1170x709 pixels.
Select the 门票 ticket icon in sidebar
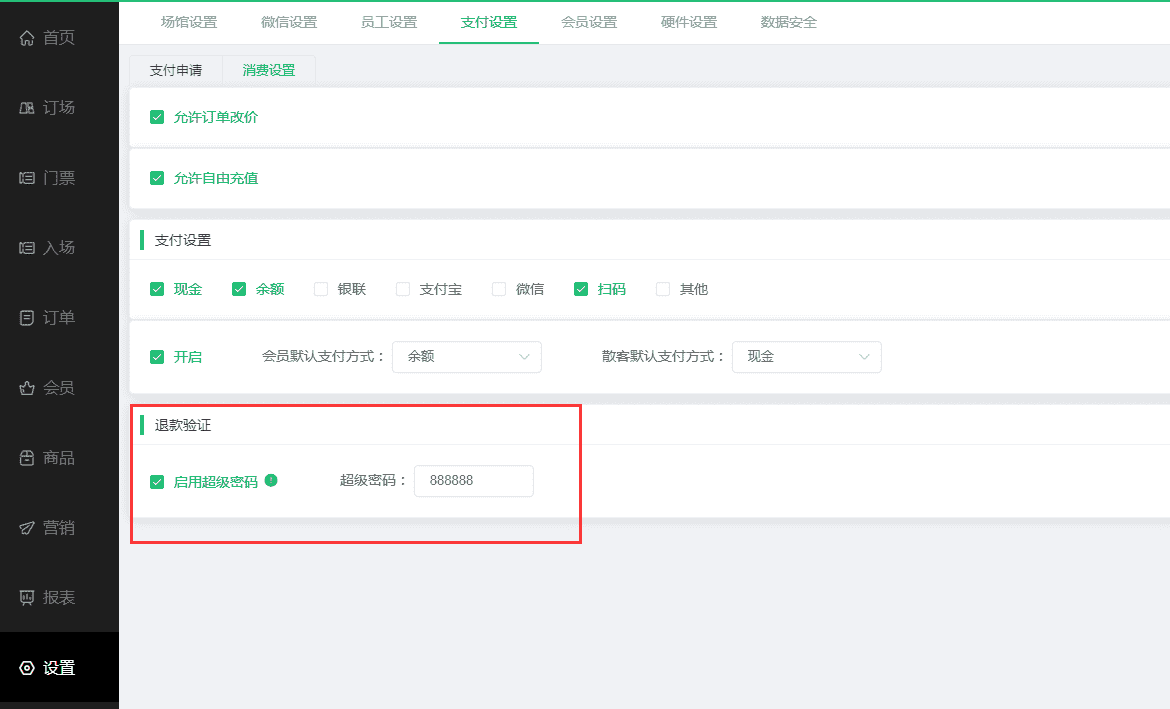point(27,178)
